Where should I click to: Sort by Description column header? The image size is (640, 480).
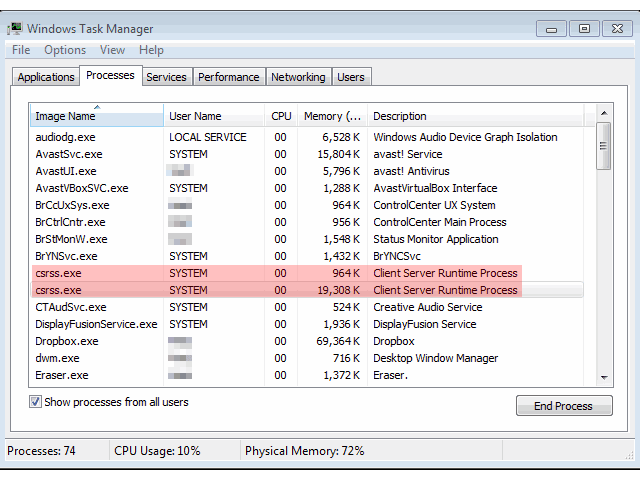point(476,116)
